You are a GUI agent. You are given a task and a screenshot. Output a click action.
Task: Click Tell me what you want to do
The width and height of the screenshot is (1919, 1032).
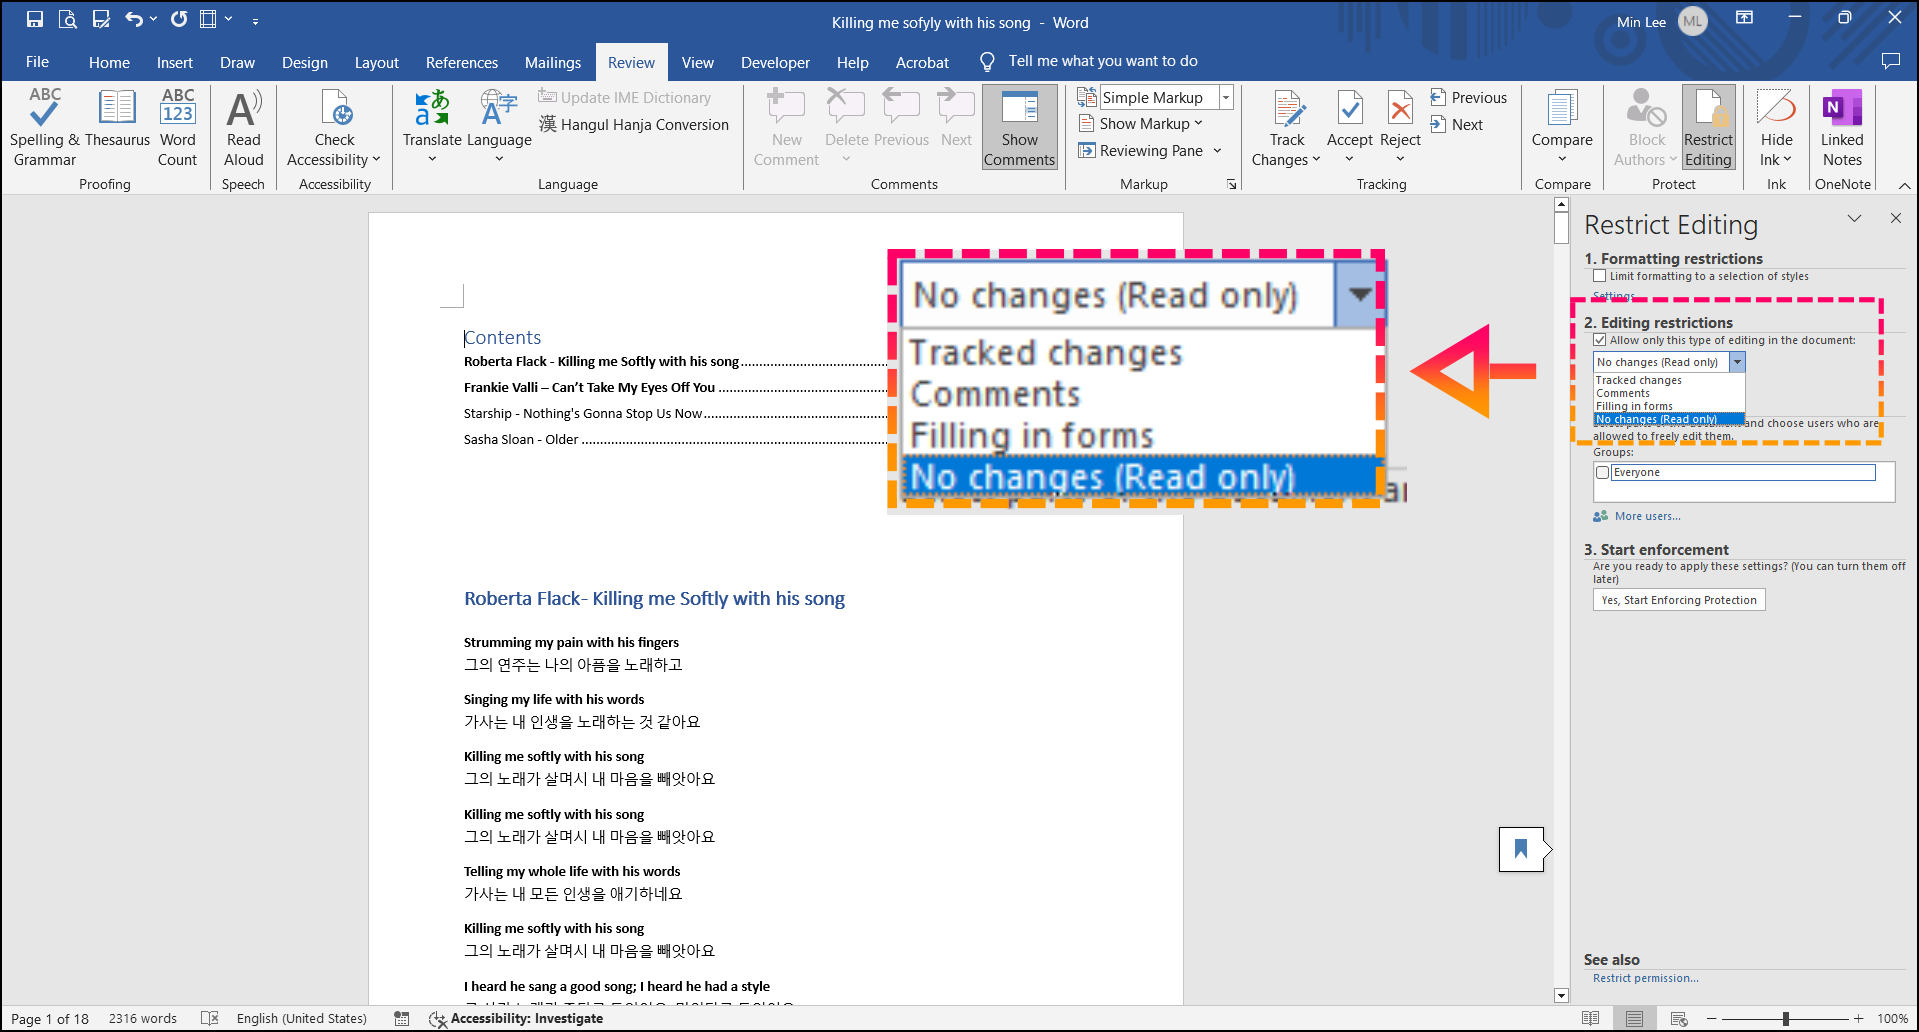coord(1102,61)
